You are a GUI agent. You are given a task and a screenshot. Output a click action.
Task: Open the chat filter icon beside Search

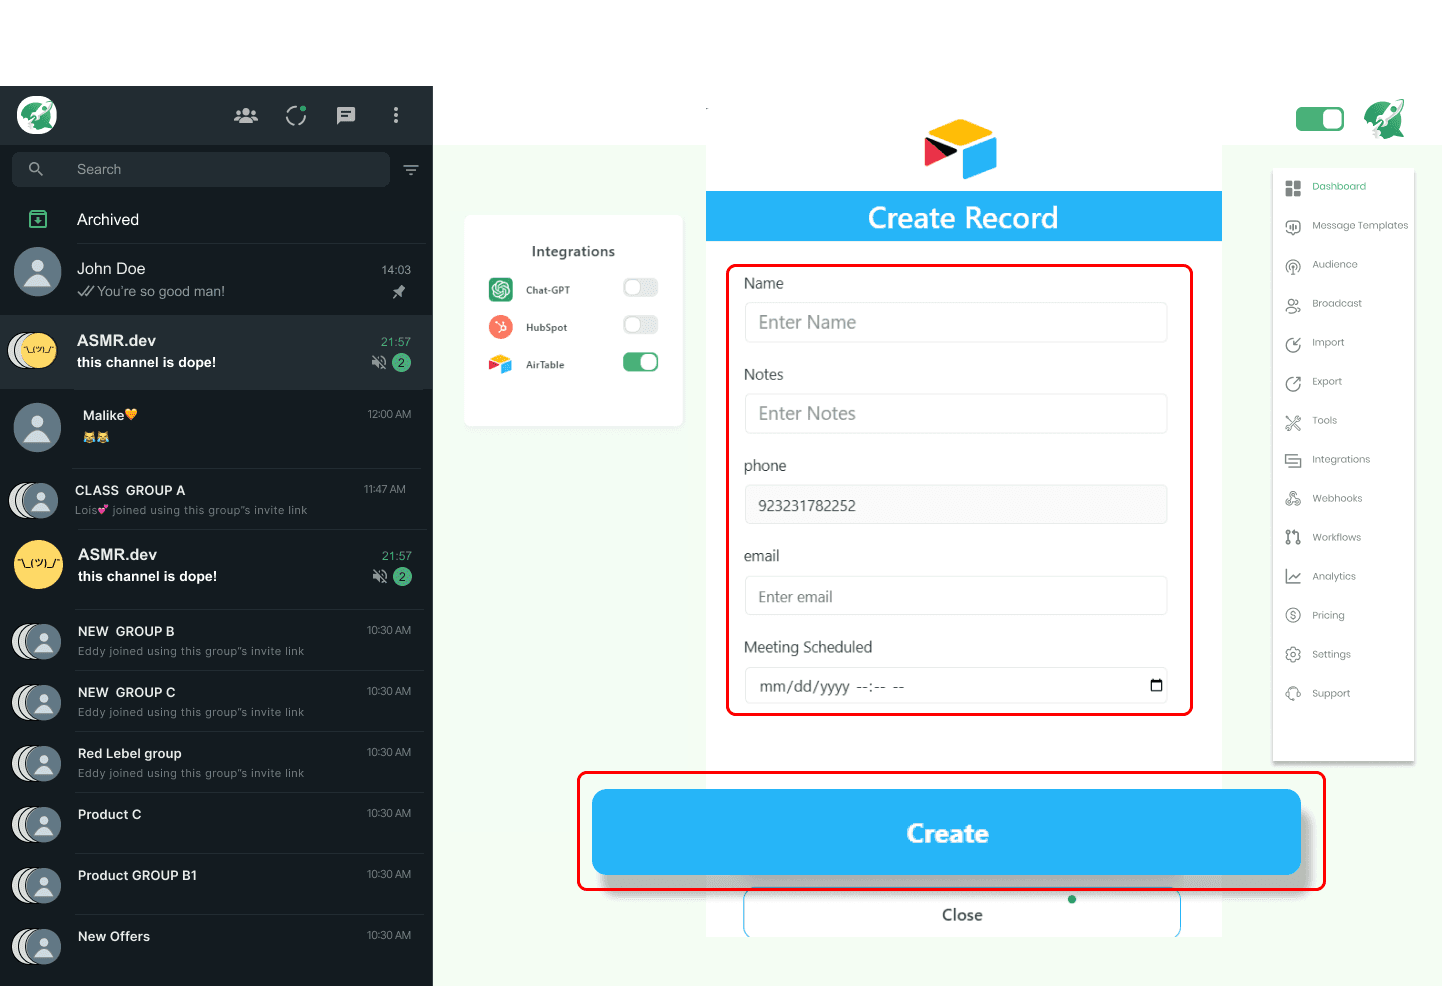(x=410, y=170)
